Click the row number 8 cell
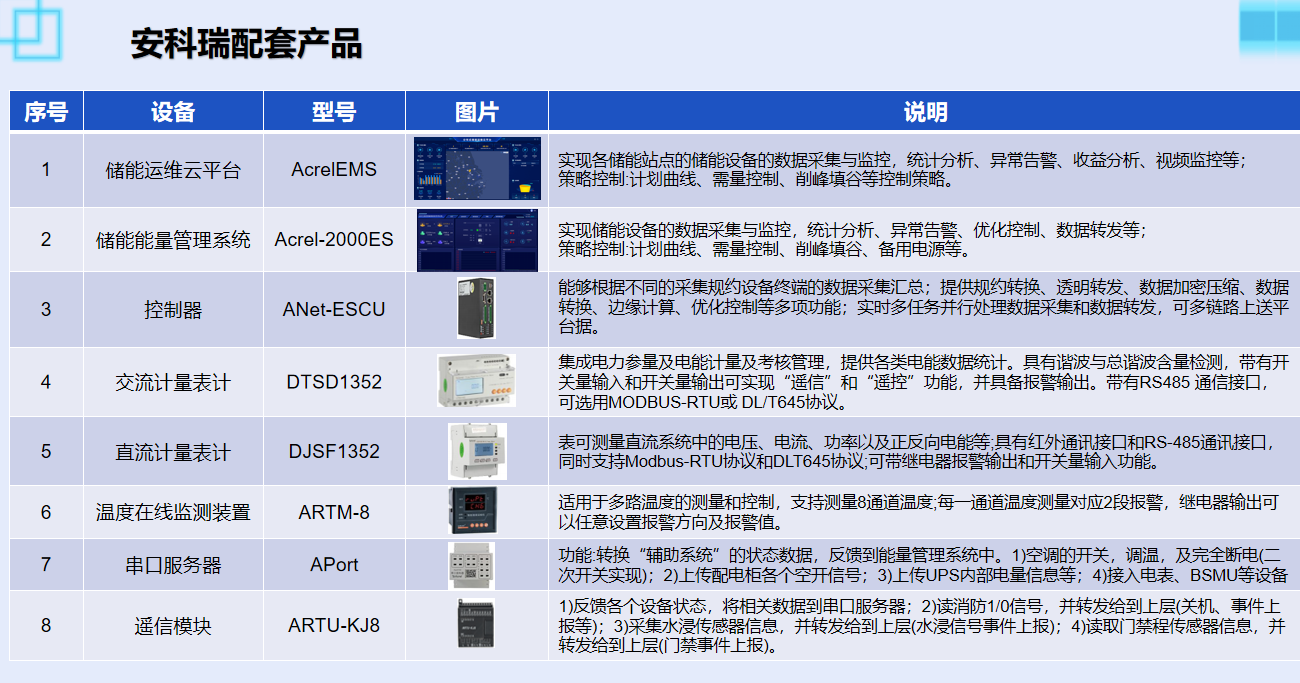The height and width of the screenshot is (683, 1300). [x=46, y=626]
